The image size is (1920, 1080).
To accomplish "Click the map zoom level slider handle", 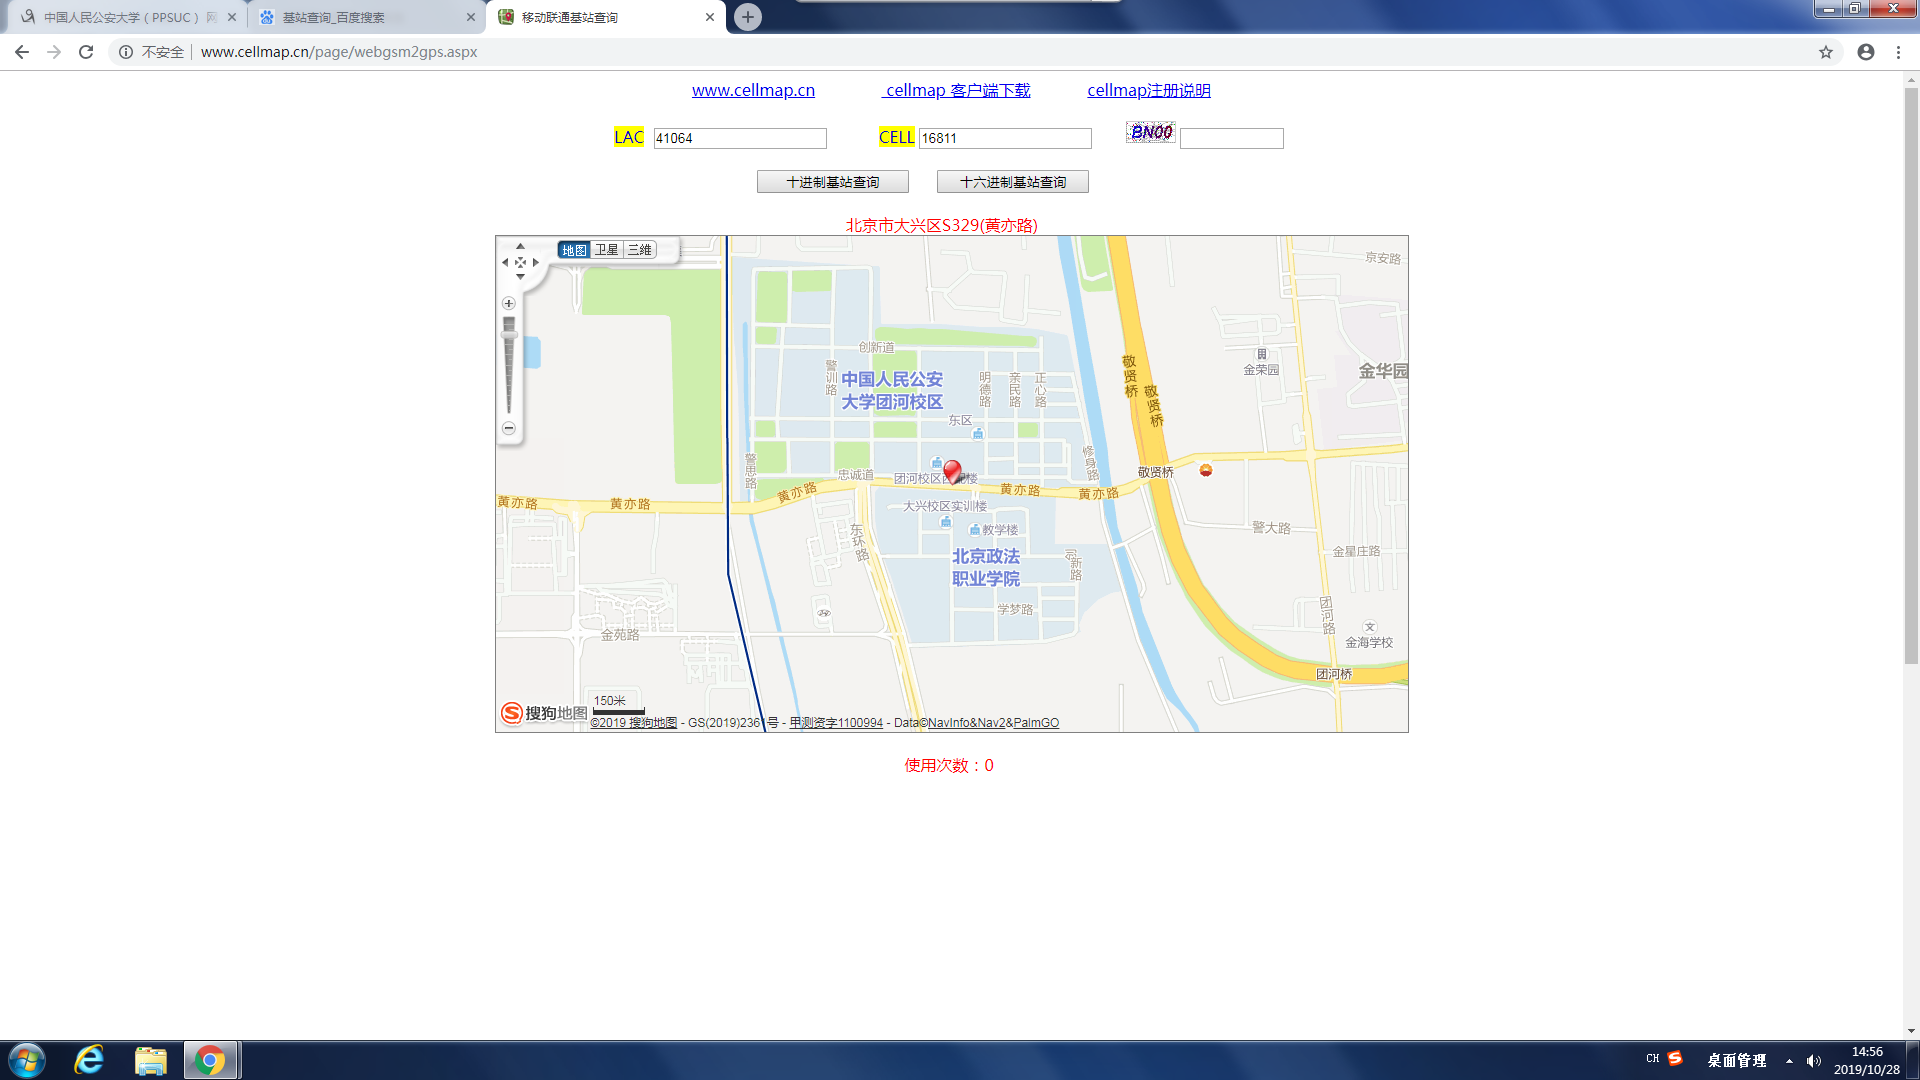I will [509, 334].
